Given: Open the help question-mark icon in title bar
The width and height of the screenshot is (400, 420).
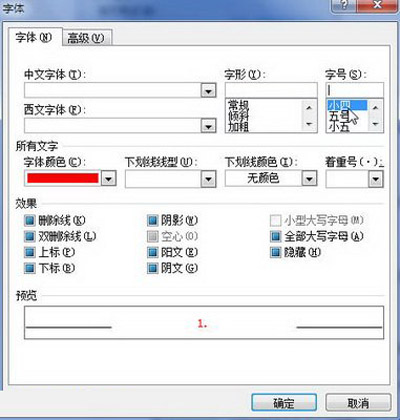Looking at the screenshot, I should coord(345,5).
